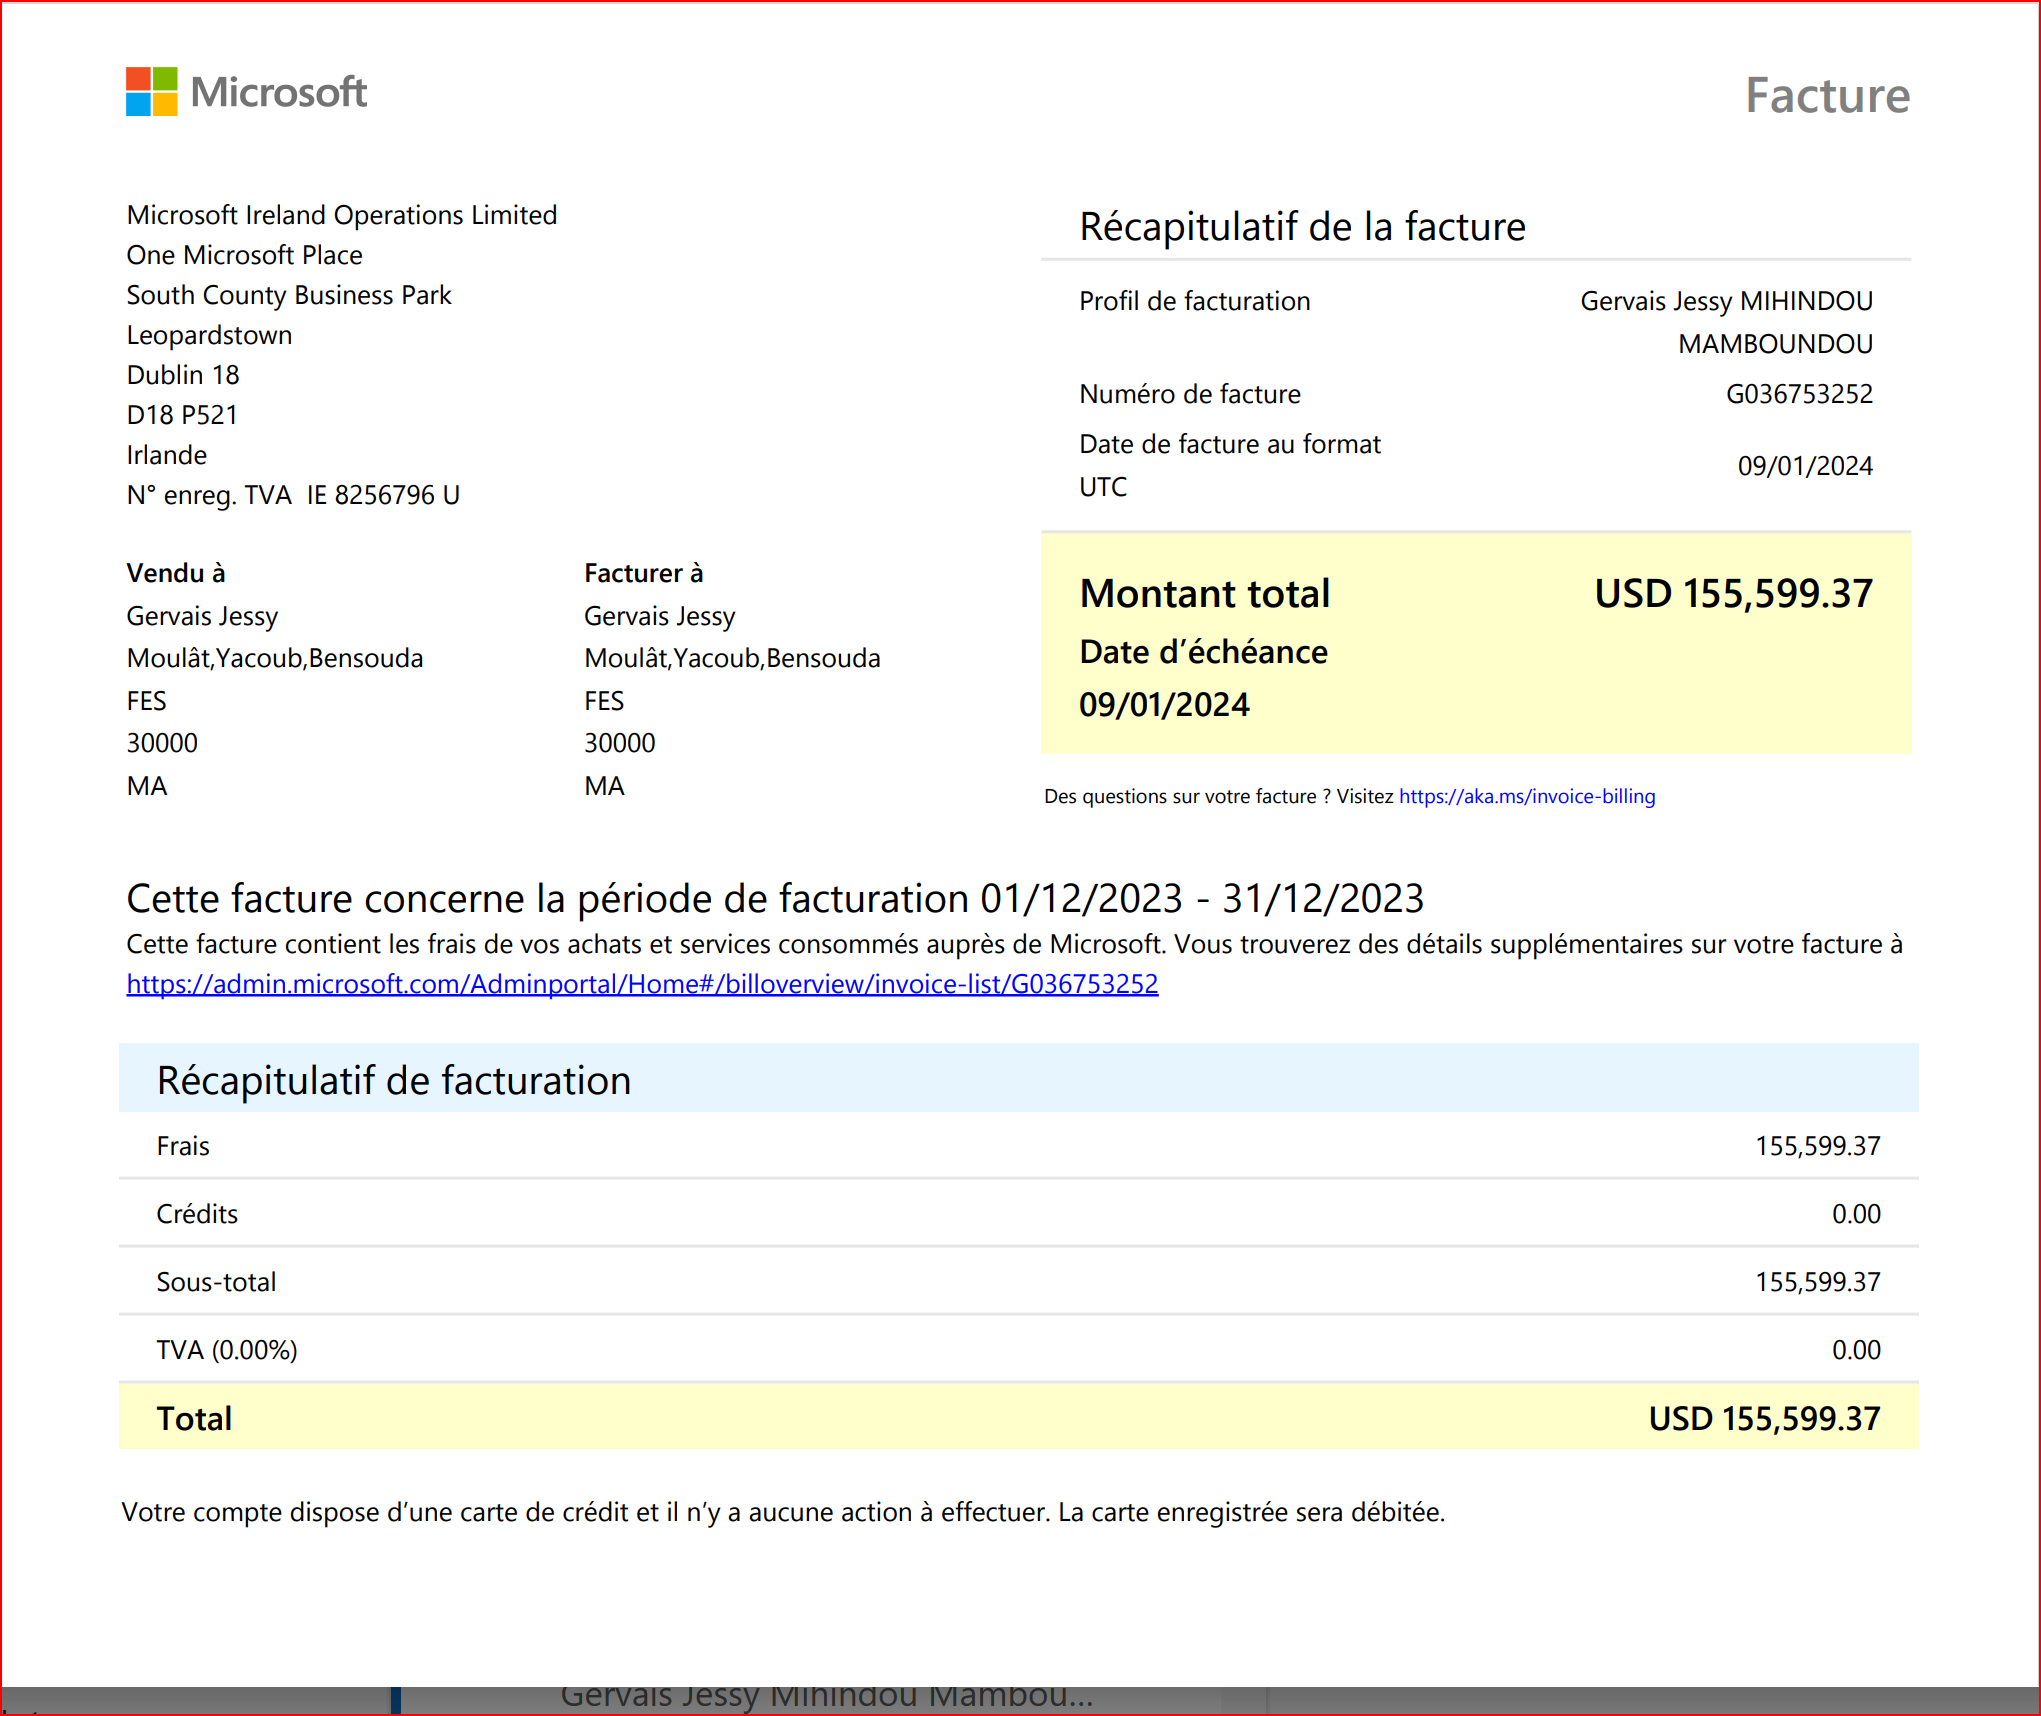
Task: Select due date 09/01/2024 in yellow box
Action: pyautogui.click(x=1164, y=705)
